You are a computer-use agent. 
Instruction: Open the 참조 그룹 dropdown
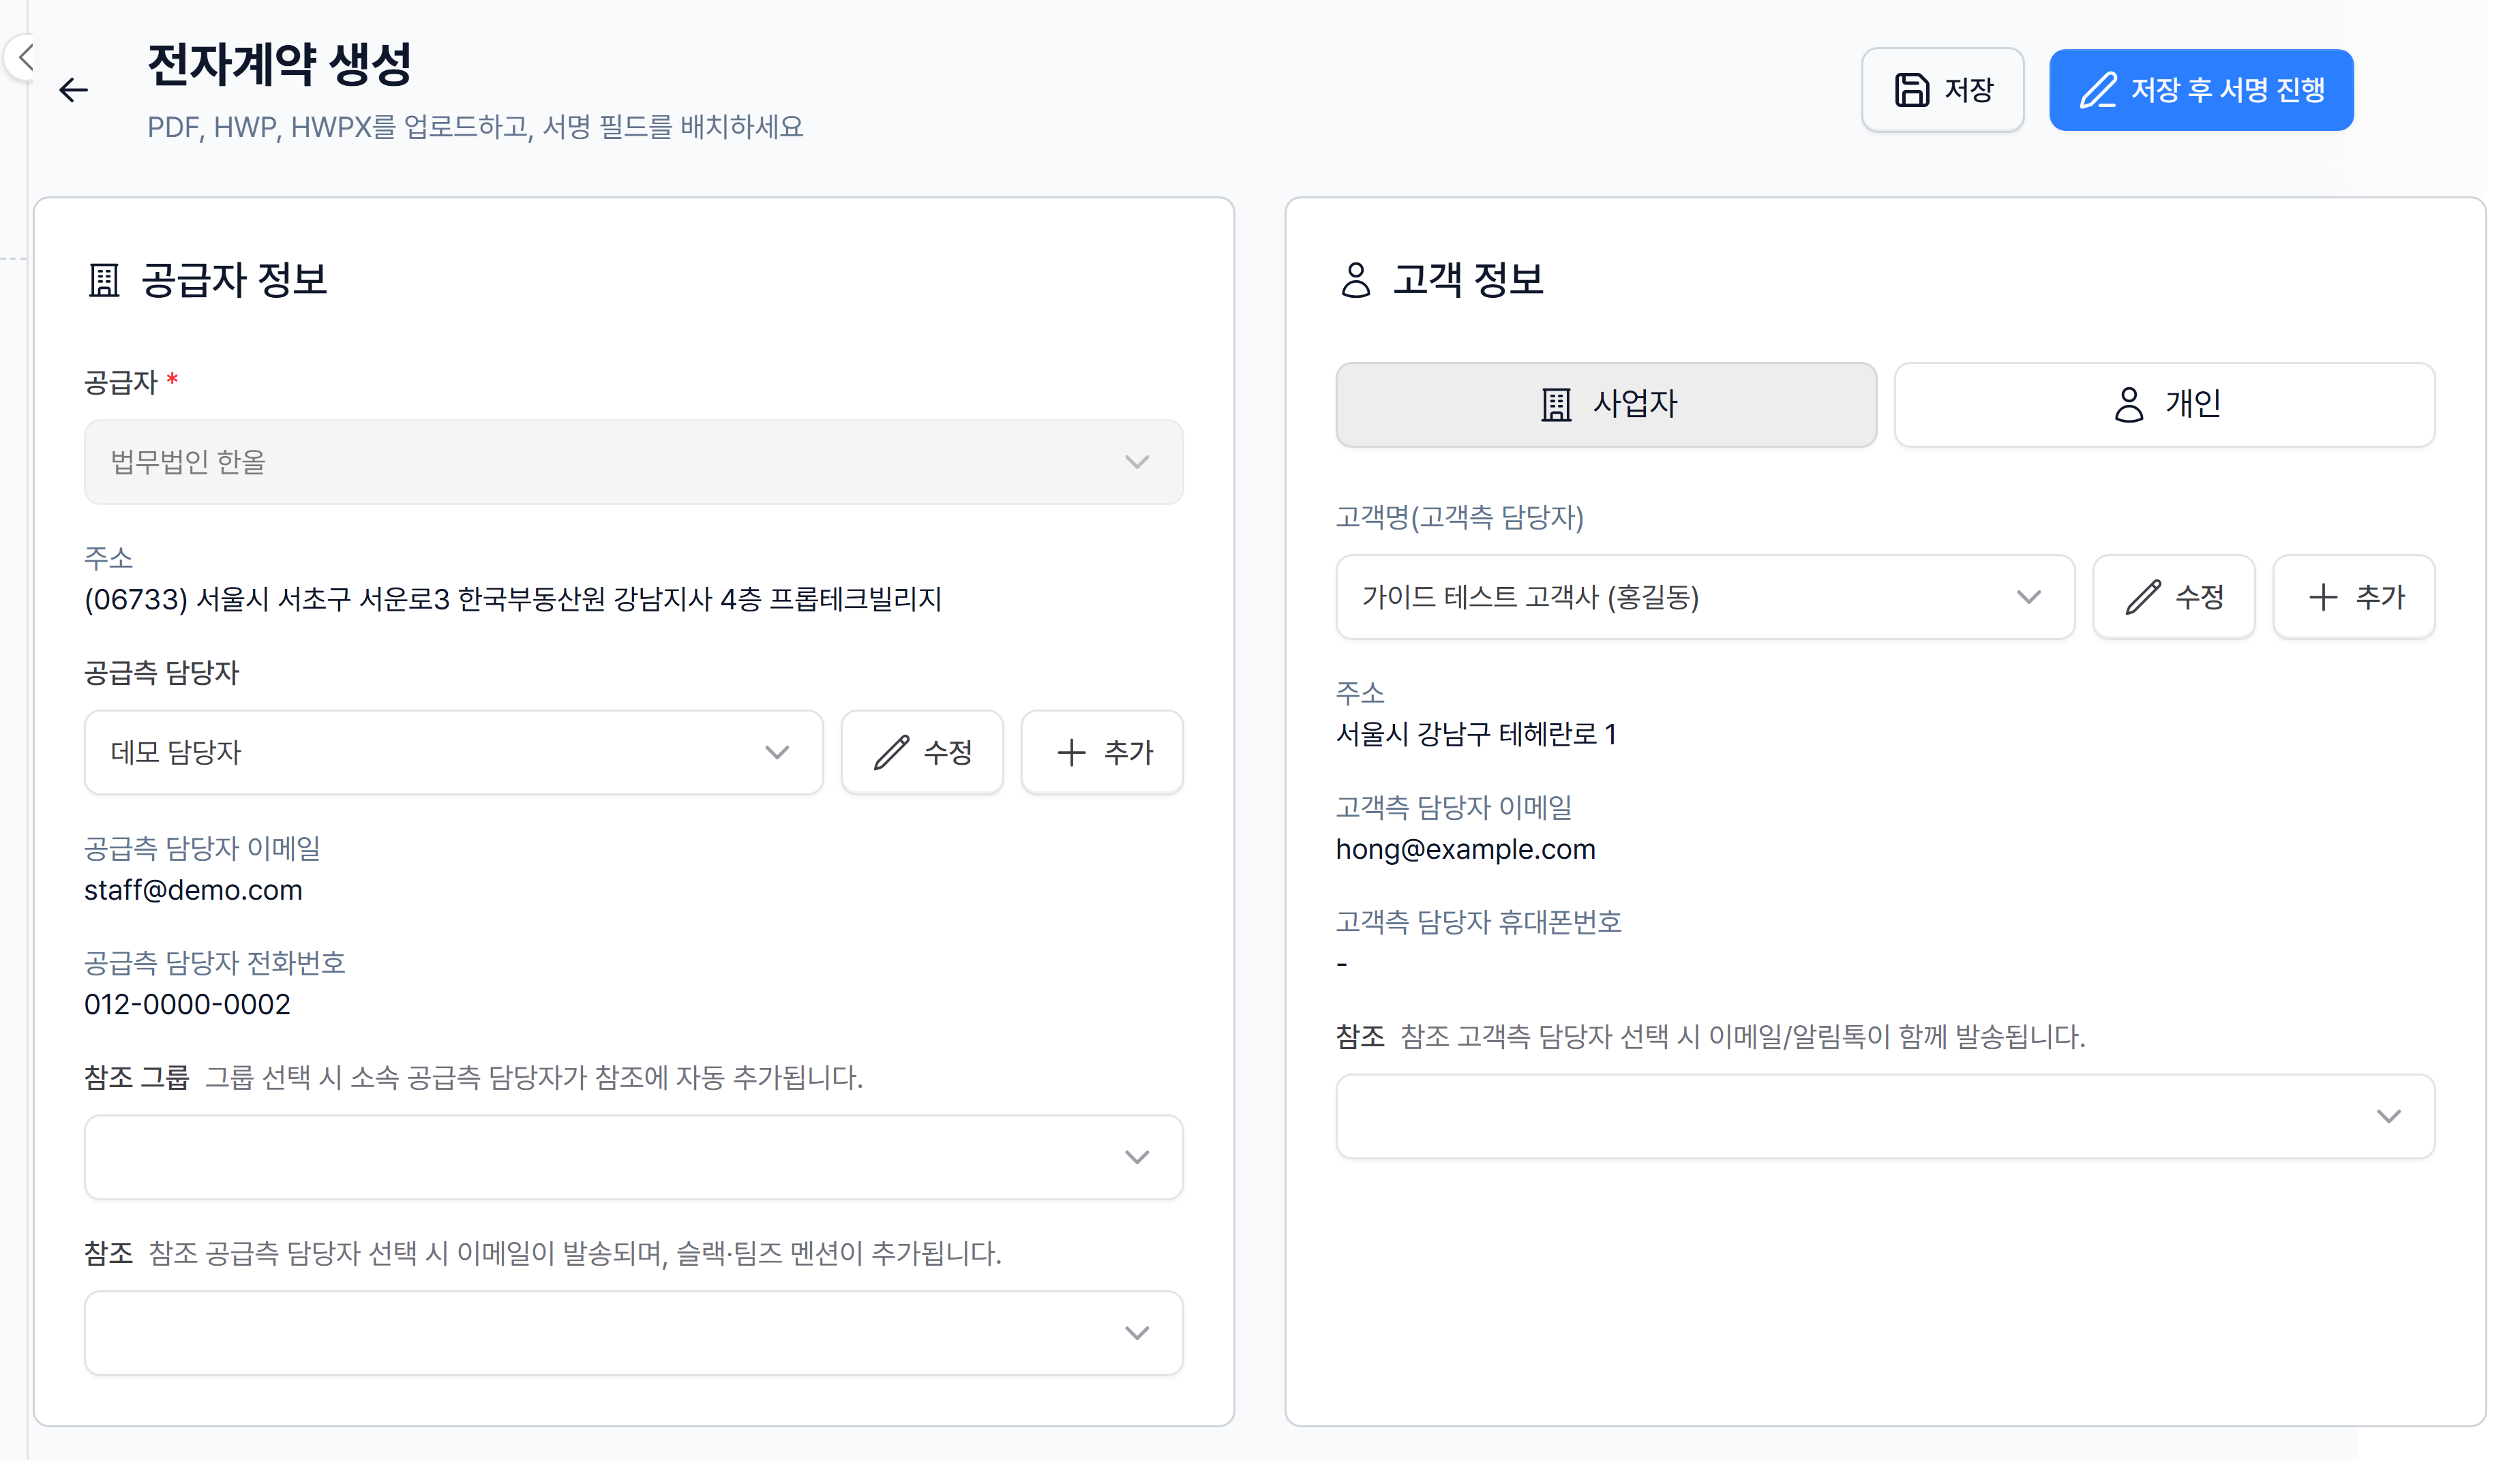[x=634, y=1157]
